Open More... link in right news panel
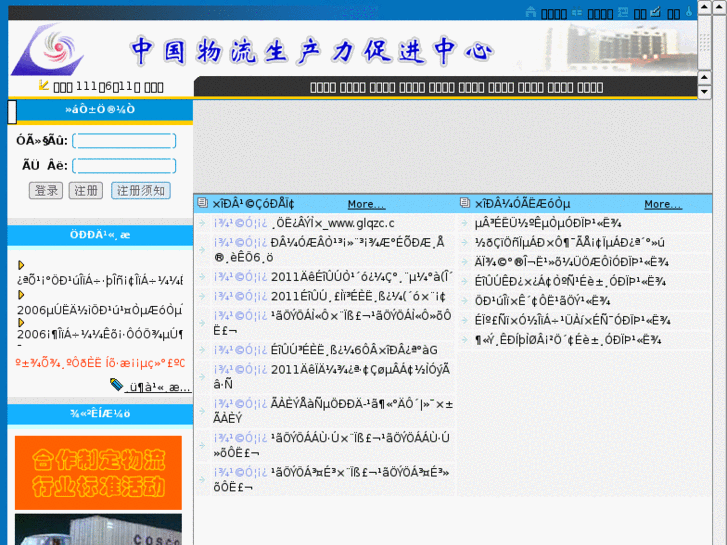 point(663,204)
